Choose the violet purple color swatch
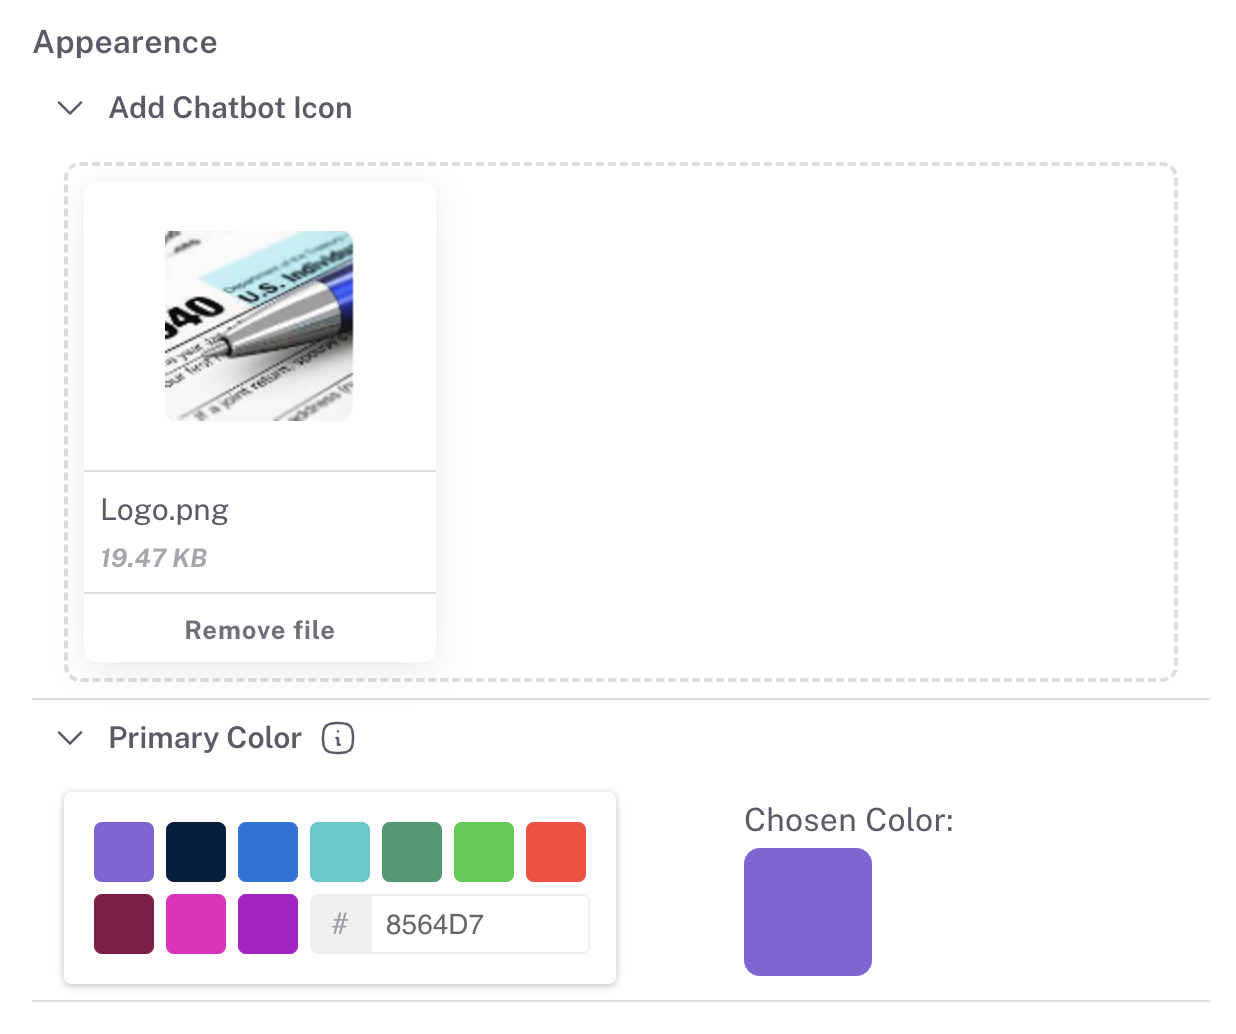The image size is (1236, 1034). point(268,924)
